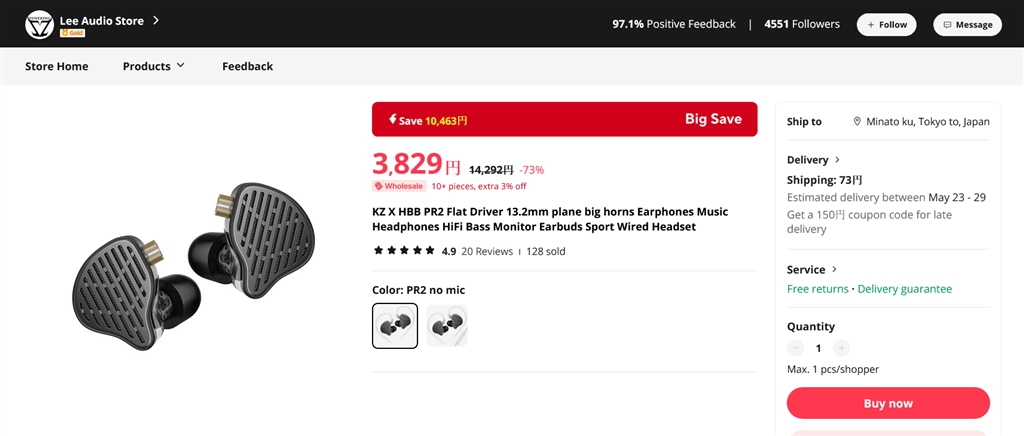Go to Store Home tab
Viewport: 1024px width, 436px height.
pyautogui.click(x=57, y=66)
